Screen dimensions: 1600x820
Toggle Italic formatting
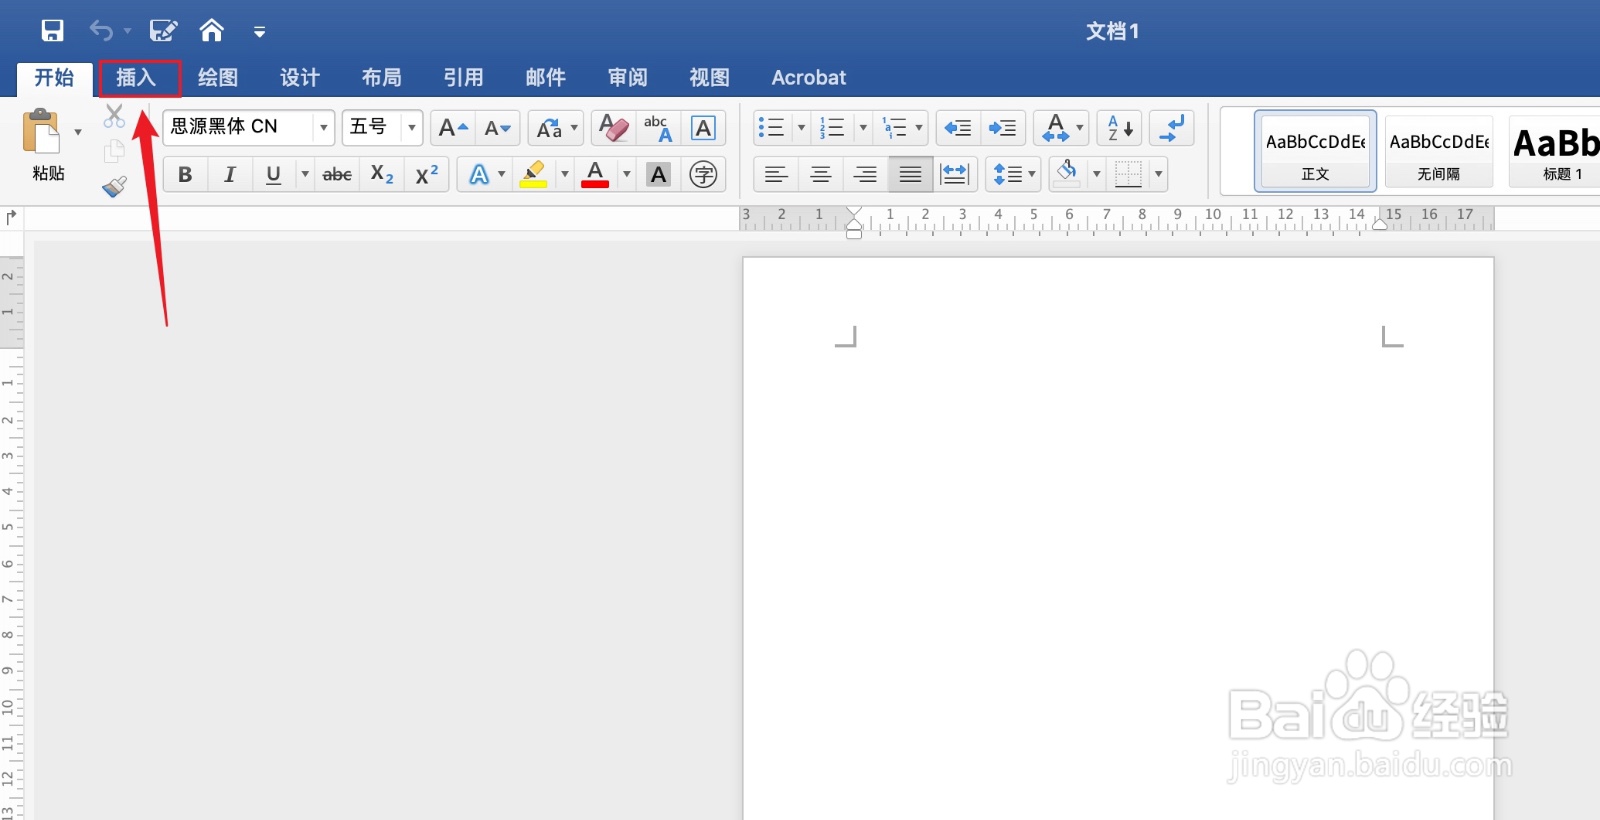[x=229, y=174]
